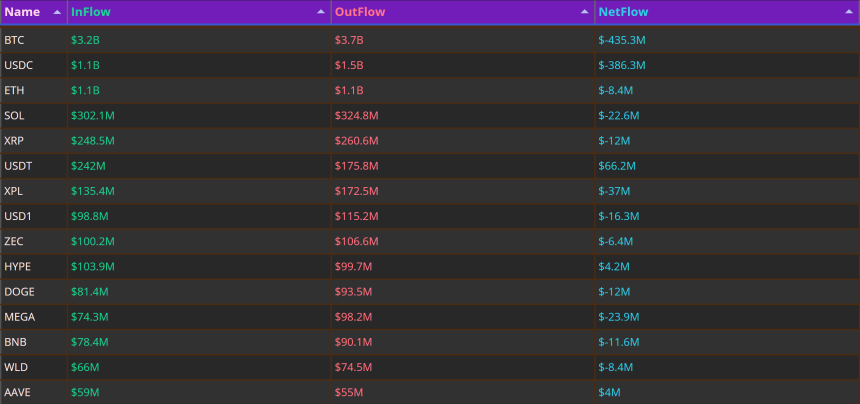Select MEGA NetFlow value $-23.9M
The width and height of the screenshot is (860, 404).
(x=619, y=317)
